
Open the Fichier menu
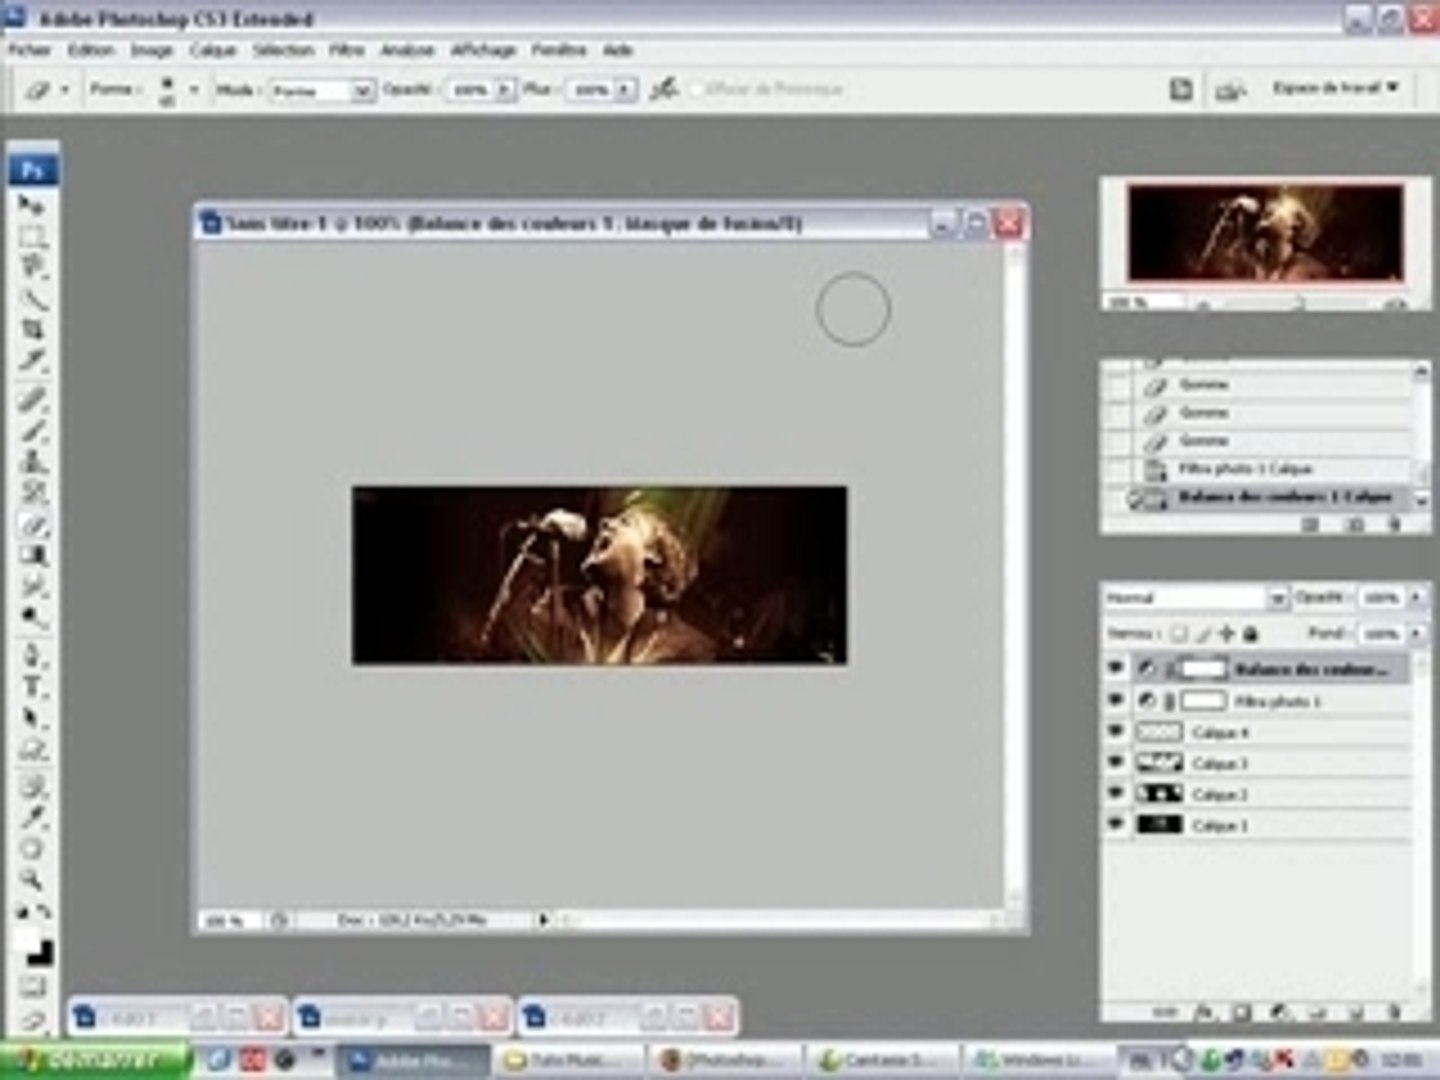tap(30, 49)
